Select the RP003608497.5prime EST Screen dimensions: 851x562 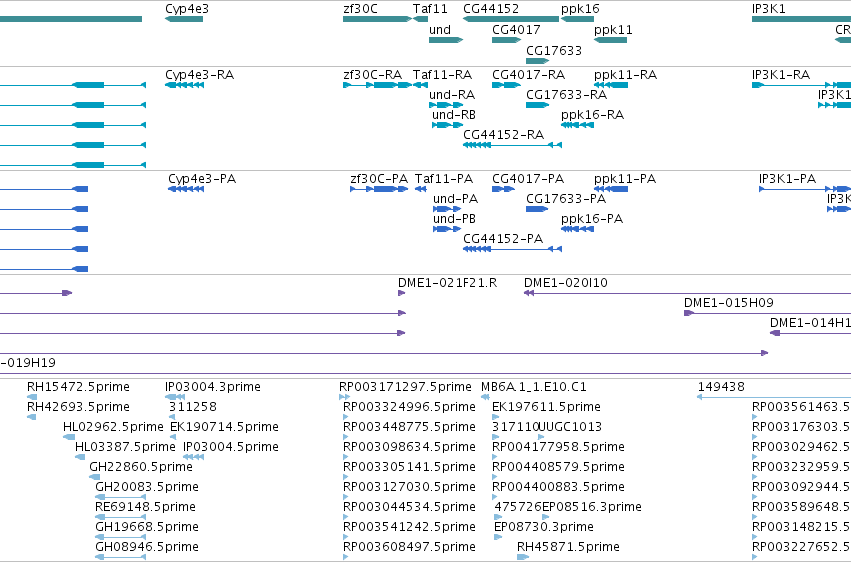point(346,557)
